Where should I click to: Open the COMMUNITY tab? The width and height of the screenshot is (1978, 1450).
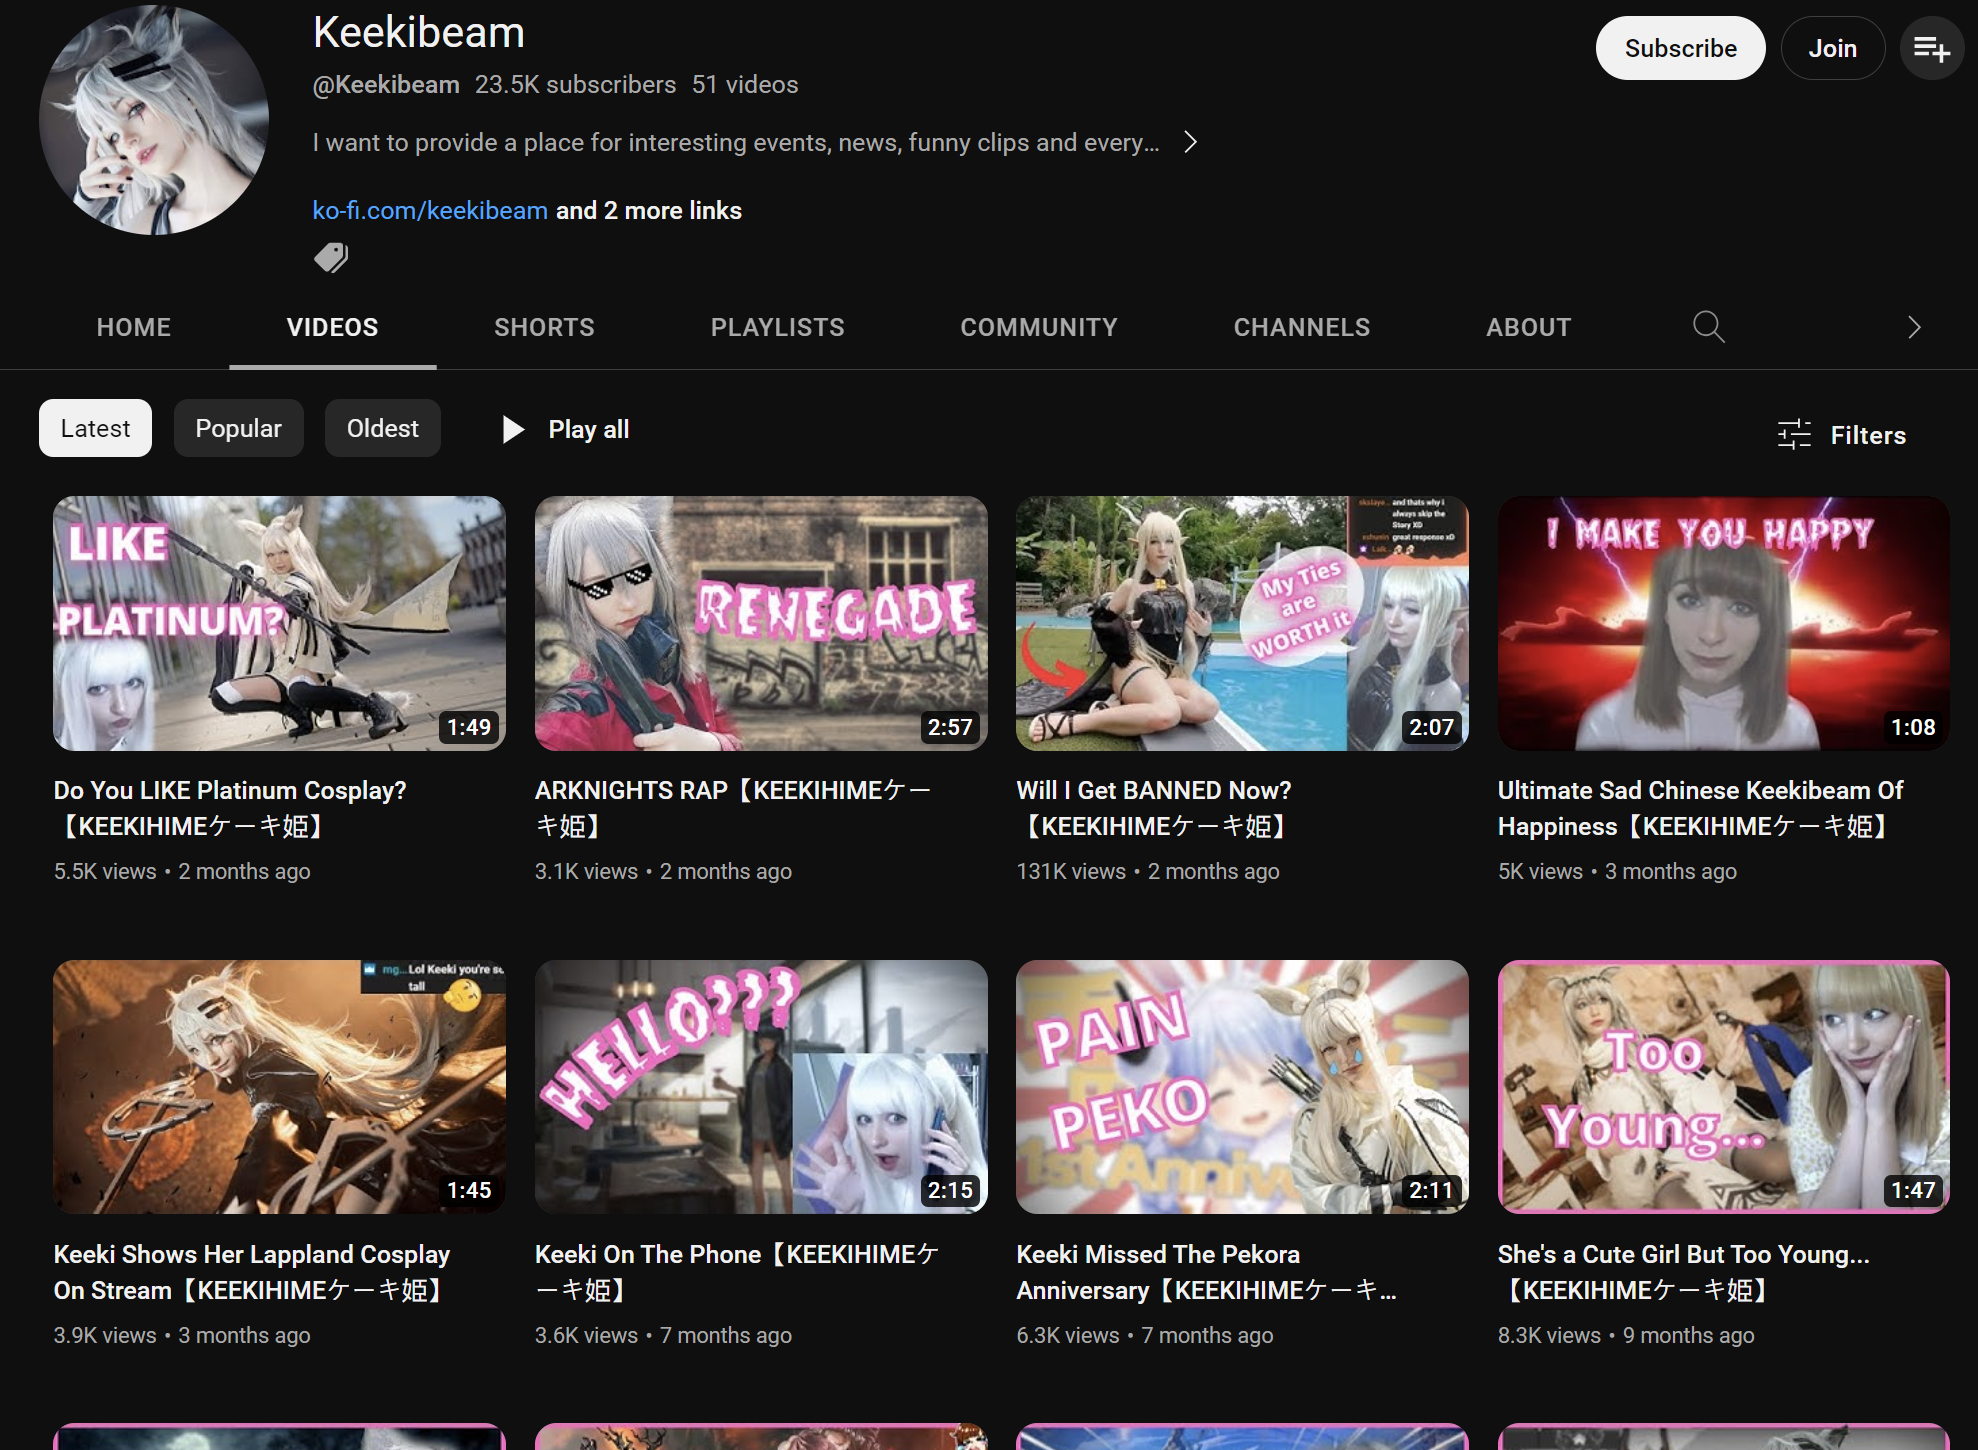point(1039,327)
